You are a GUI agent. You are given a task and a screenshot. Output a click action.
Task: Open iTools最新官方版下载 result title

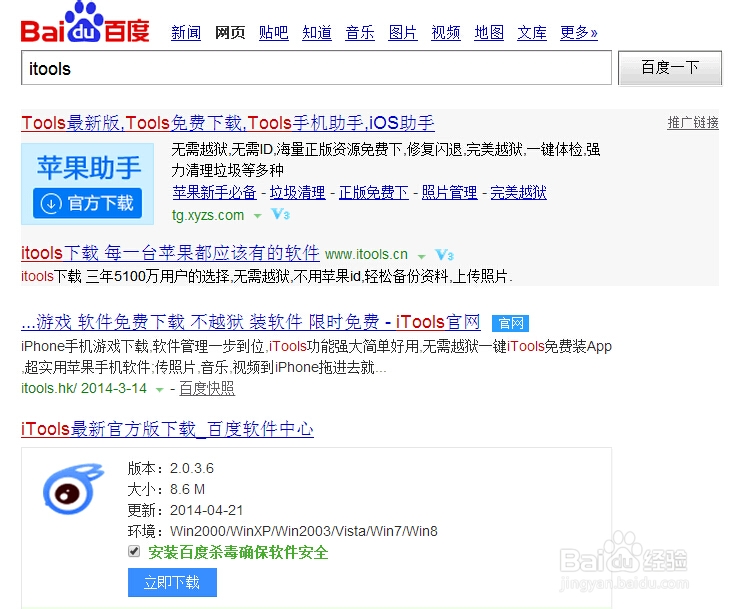click(x=167, y=429)
